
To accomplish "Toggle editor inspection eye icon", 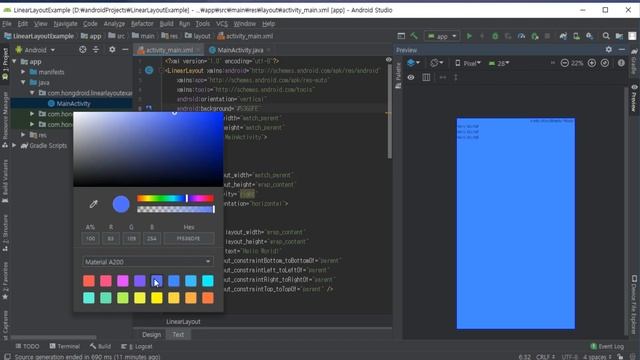I will pos(389,60).
